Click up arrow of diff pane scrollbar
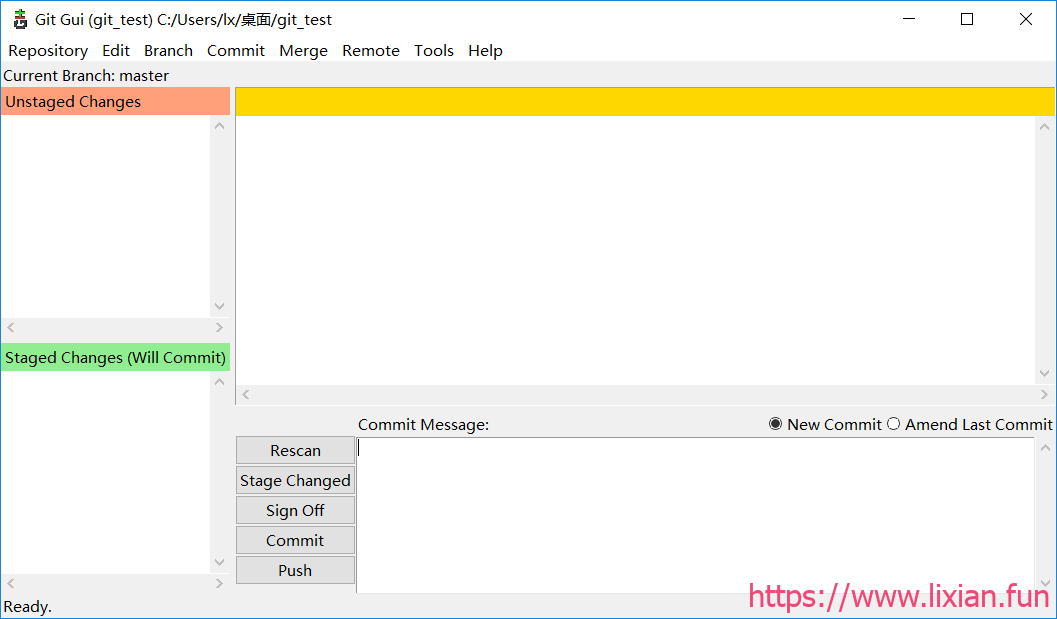Screen dimensions: 1057x619 (1045, 126)
